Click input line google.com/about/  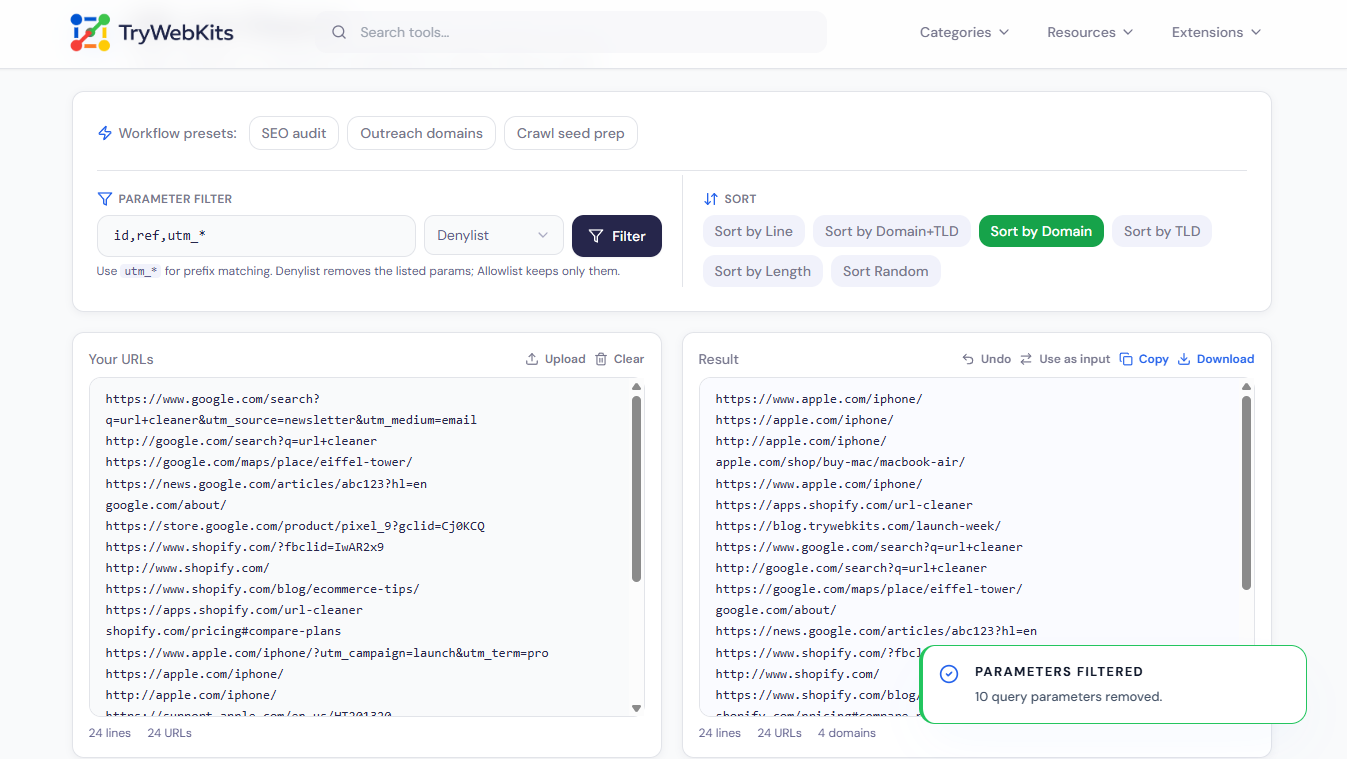[166, 504]
